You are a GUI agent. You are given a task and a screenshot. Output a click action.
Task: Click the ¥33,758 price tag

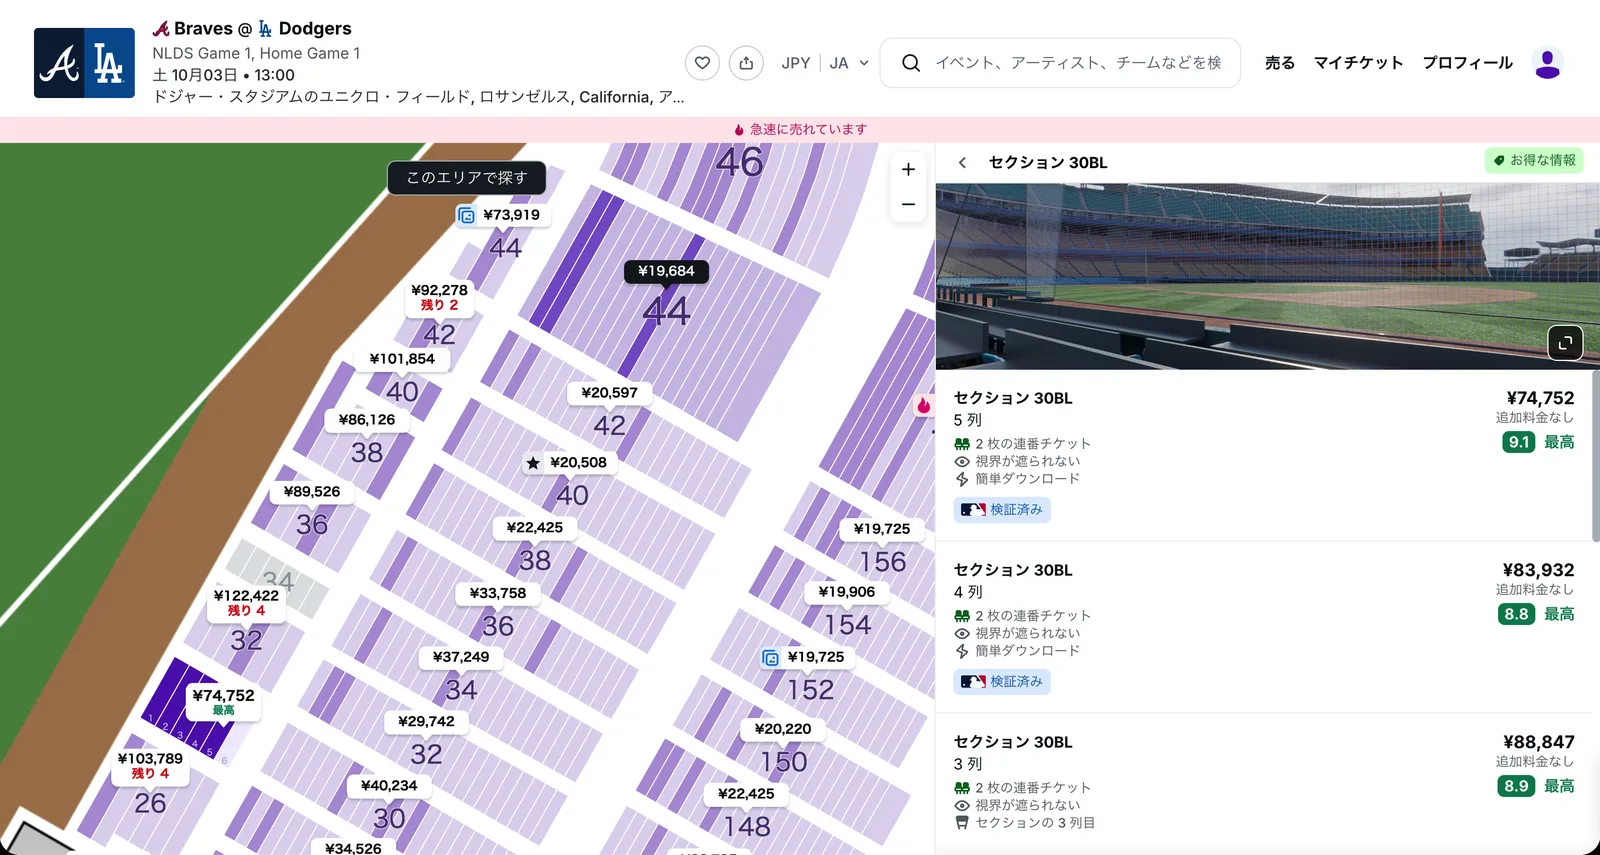pos(498,593)
